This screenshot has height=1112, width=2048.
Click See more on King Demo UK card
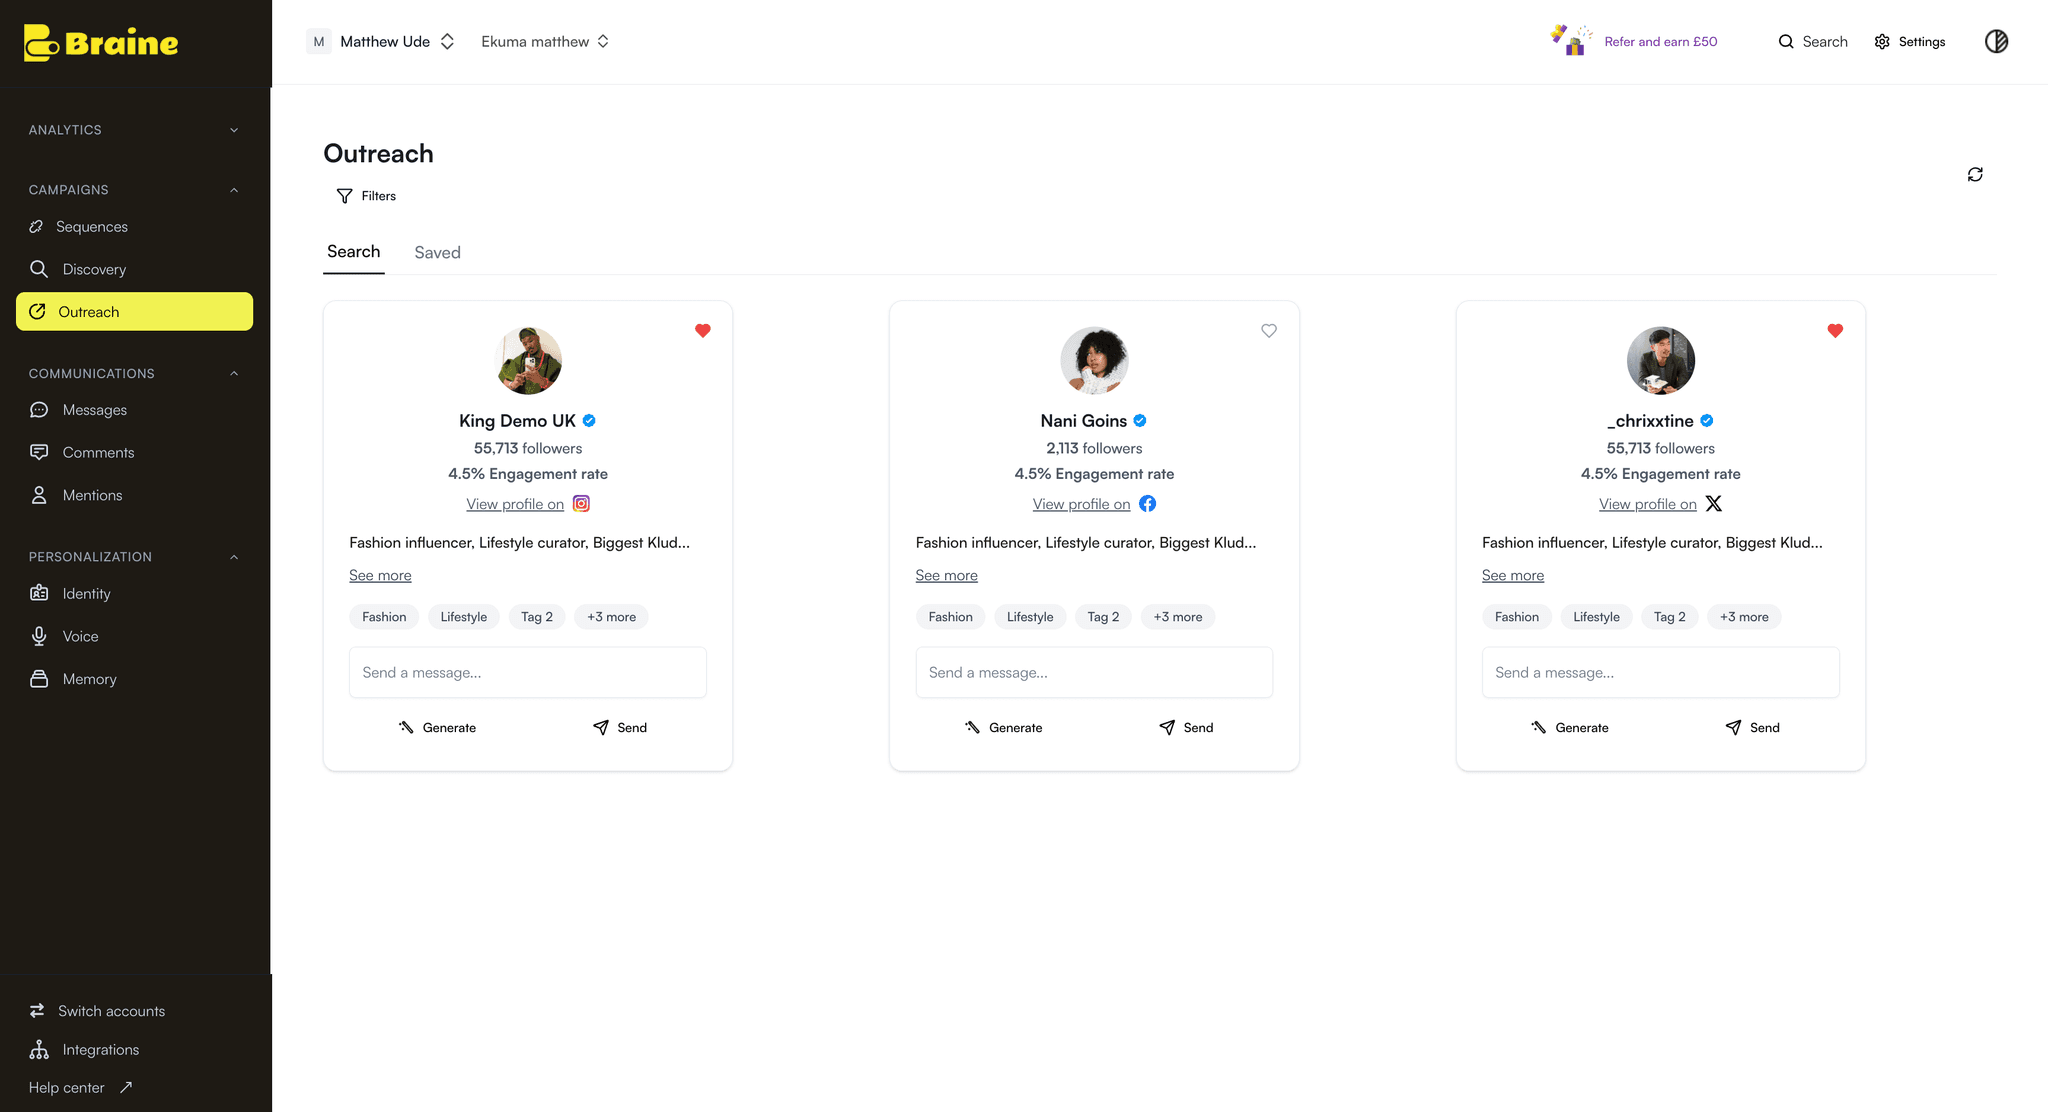[380, 575]
